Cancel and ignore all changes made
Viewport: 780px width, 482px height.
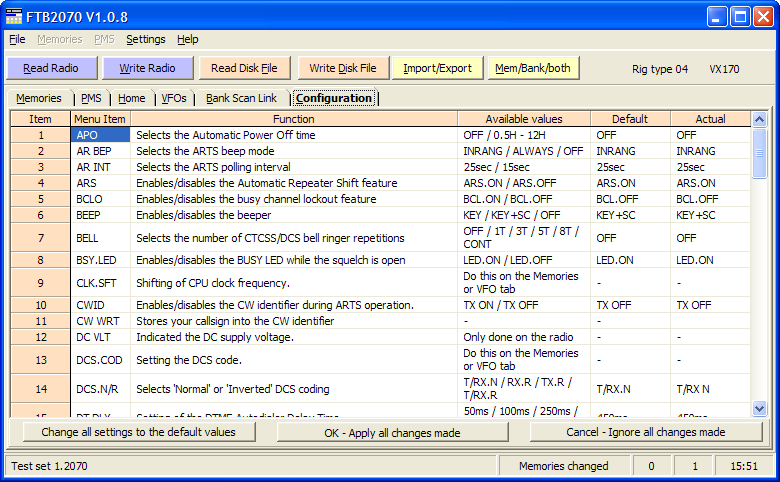click(645, 433)
